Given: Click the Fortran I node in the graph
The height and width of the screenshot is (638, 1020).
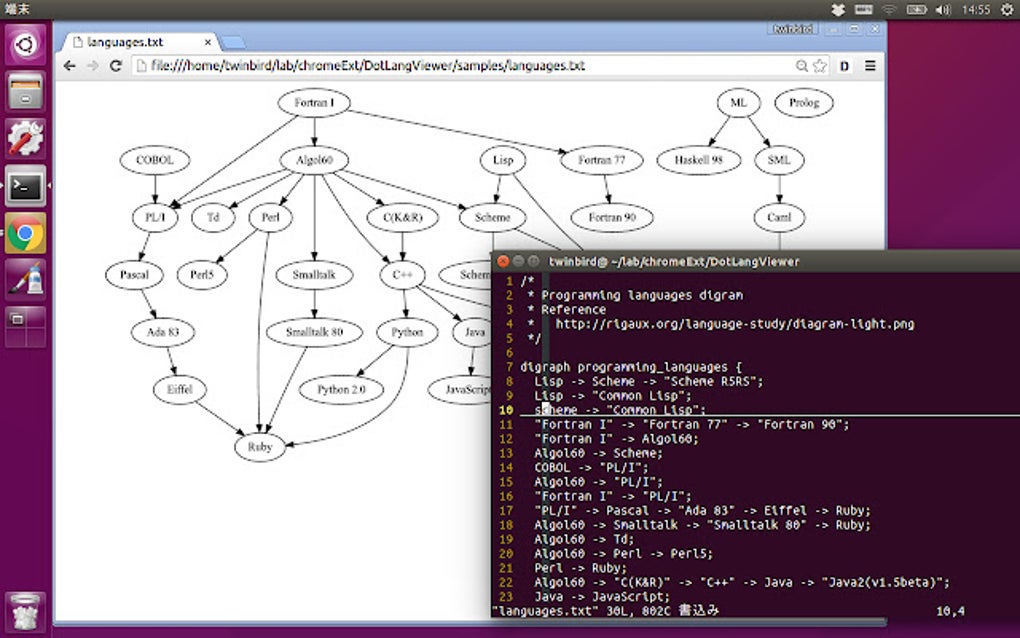Looking at the screenshot, I should (x=314, y=103).
